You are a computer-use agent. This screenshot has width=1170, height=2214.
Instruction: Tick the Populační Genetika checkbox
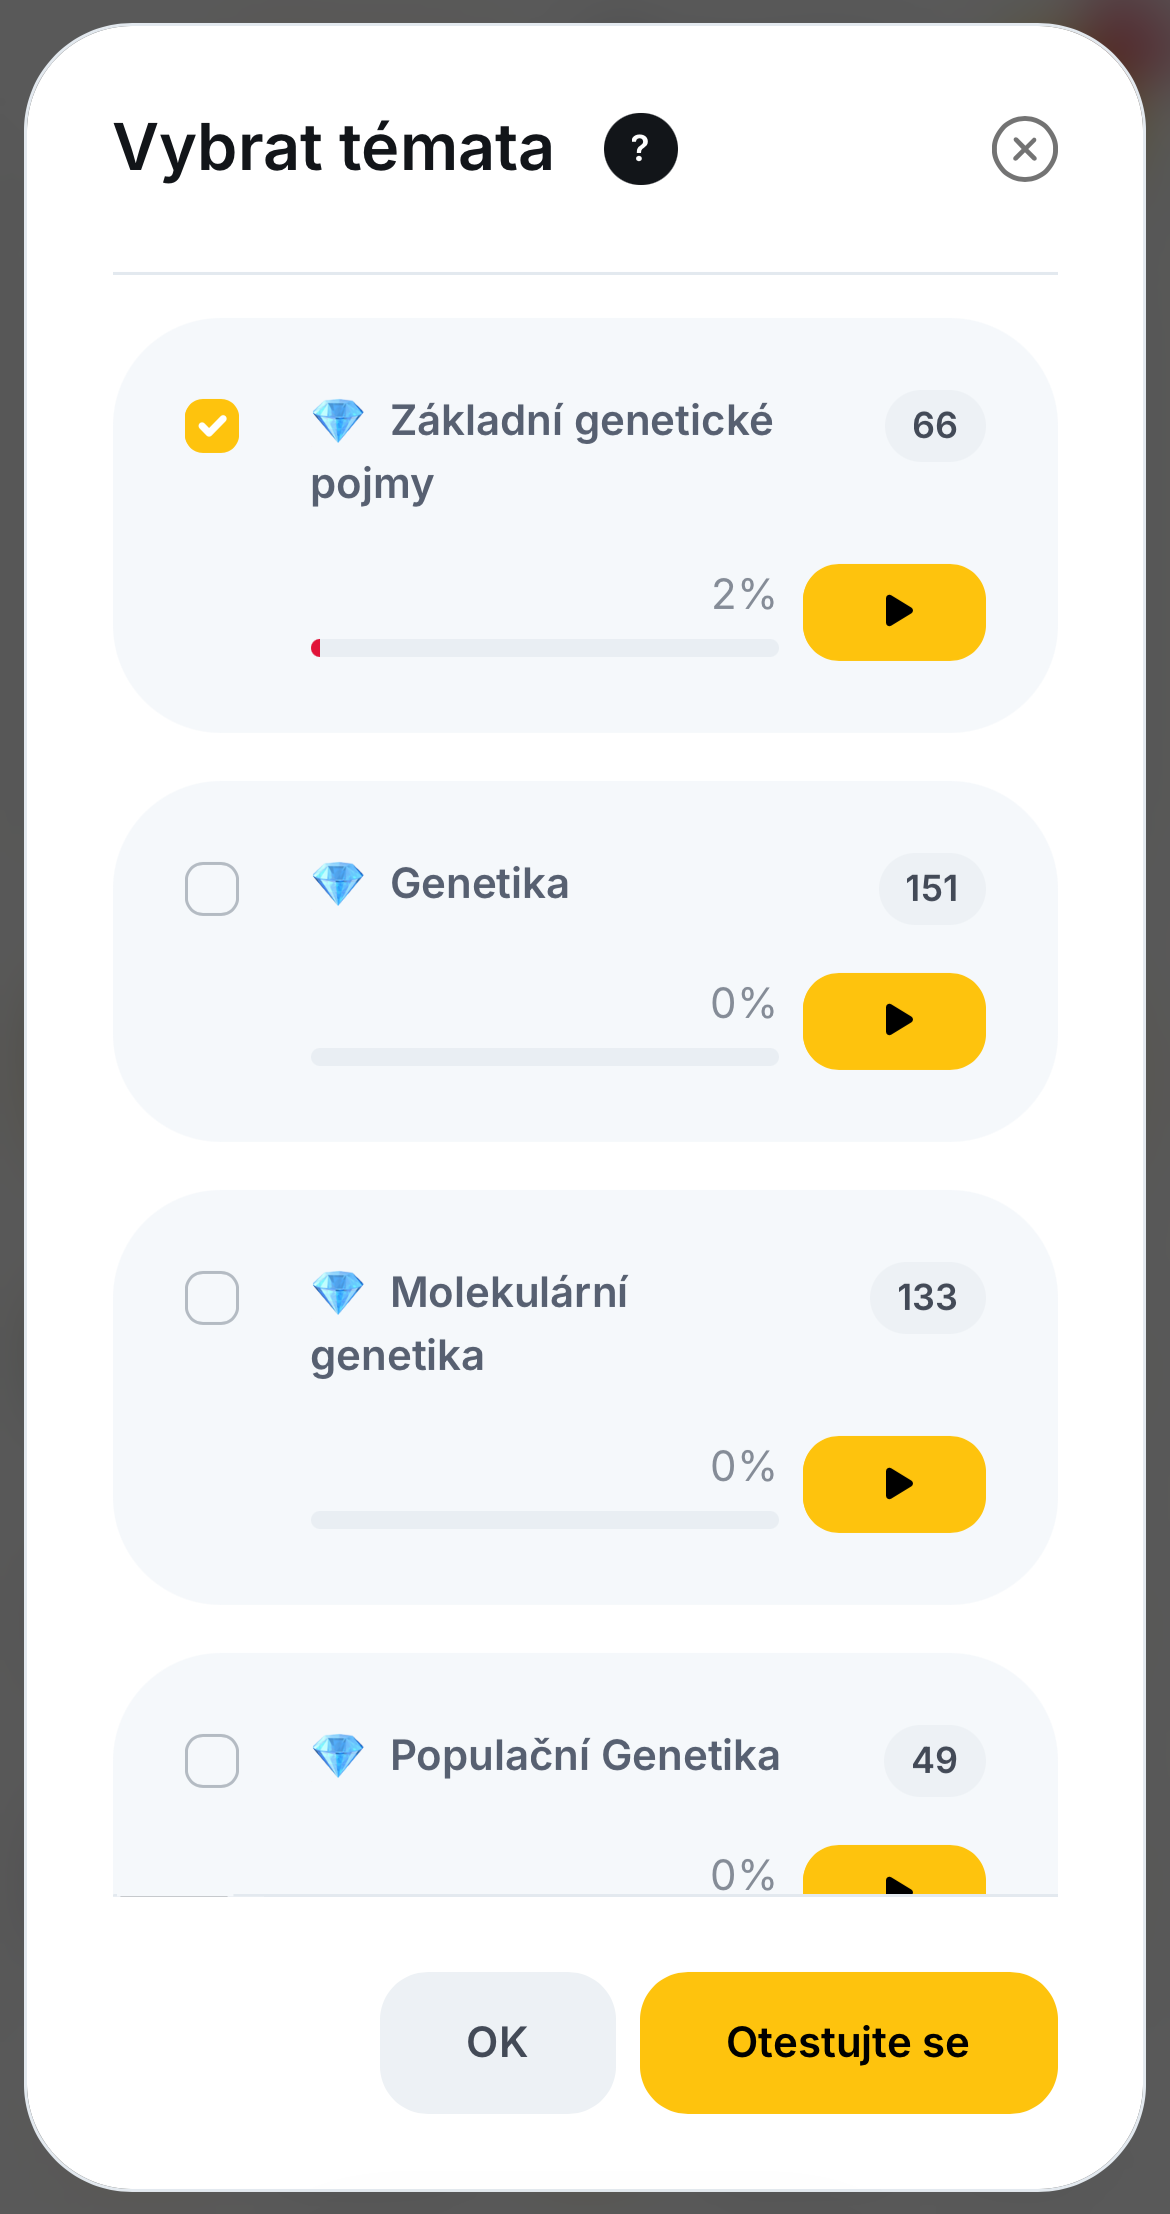[212, 1761]
